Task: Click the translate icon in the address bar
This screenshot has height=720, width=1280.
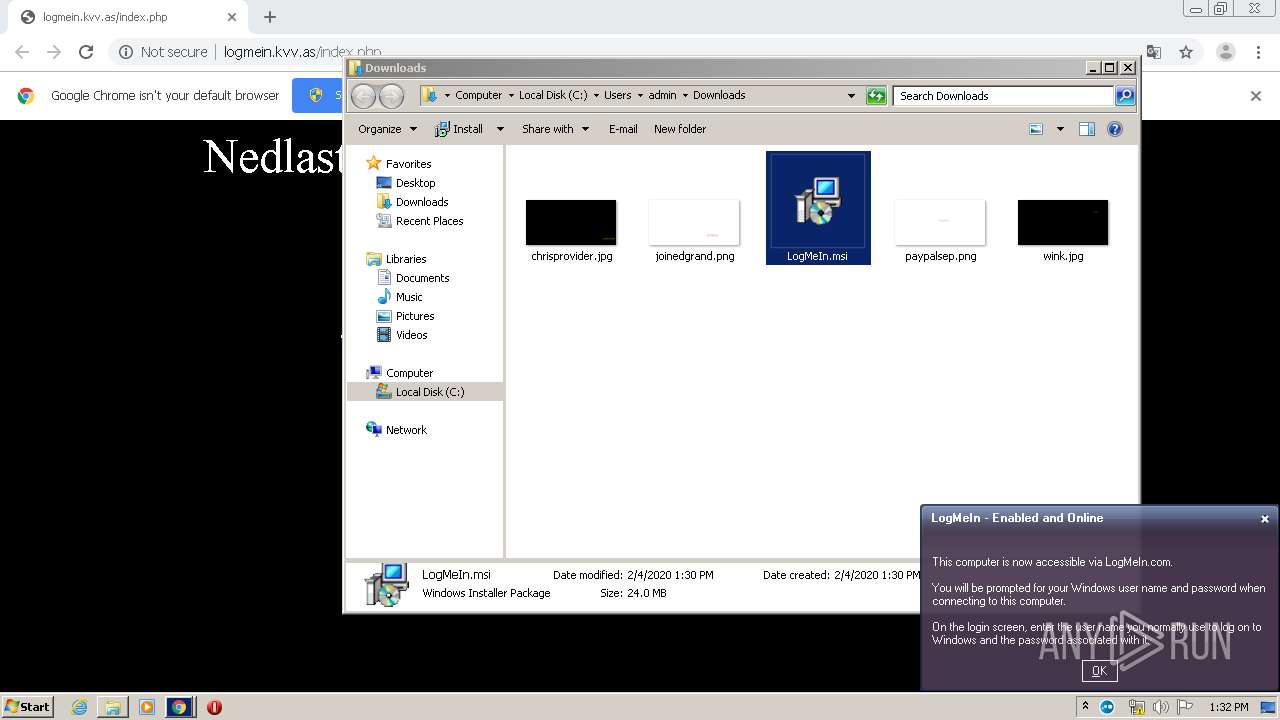Action: (1153, 52)
